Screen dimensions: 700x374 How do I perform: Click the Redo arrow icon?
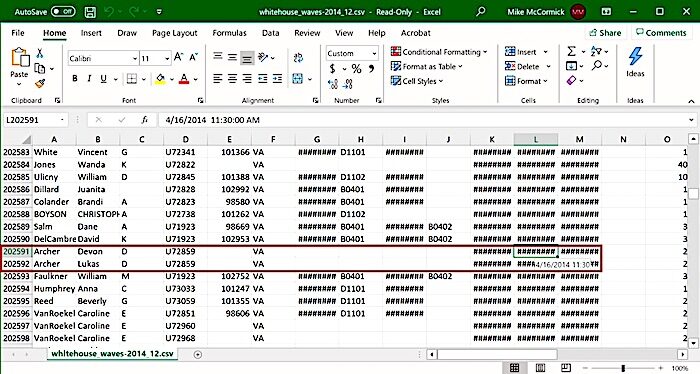click(x=133, y=12)
